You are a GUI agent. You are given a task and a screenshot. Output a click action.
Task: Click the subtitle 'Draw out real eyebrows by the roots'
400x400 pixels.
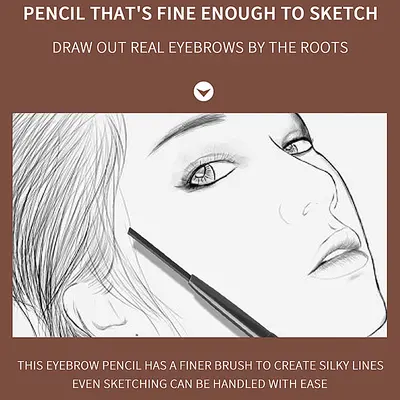(x=200, y=48)
